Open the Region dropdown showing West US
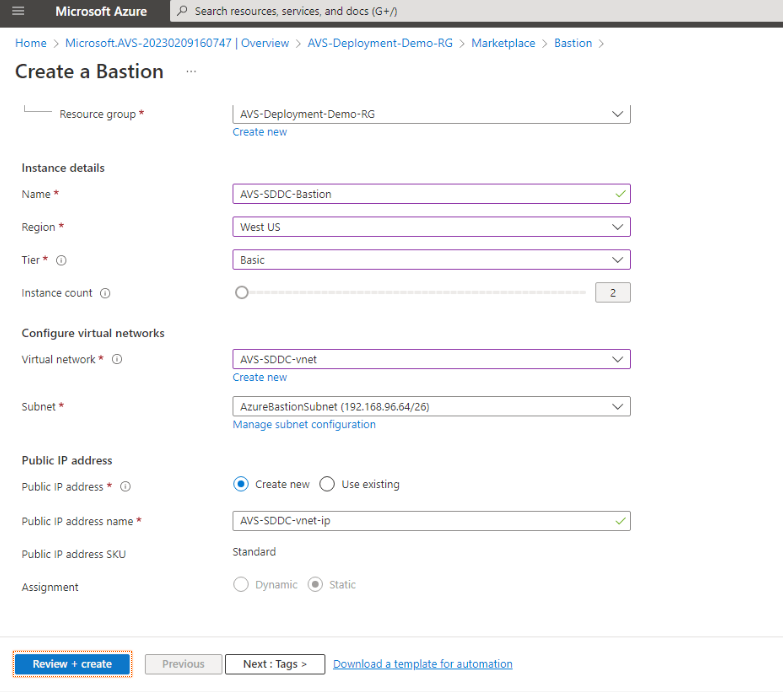 coord(431,227)
